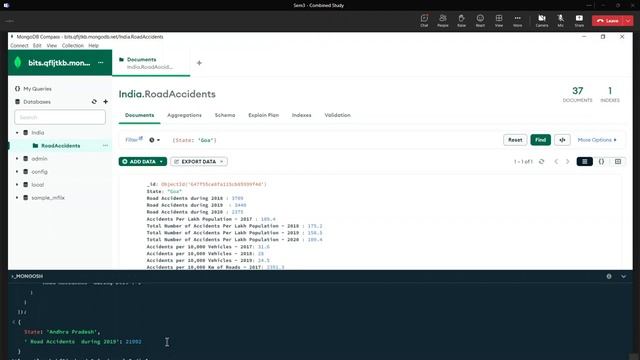Click the Reset query button
Screen dimensions: 640x360
(515, 140)
